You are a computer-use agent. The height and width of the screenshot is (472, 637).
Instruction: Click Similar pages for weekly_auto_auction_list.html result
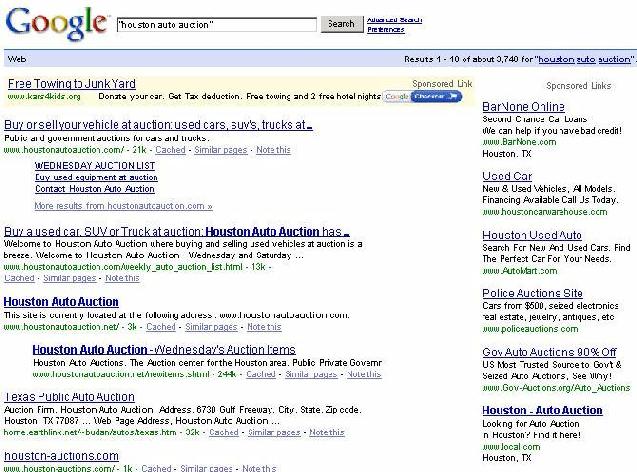[70, 278]
